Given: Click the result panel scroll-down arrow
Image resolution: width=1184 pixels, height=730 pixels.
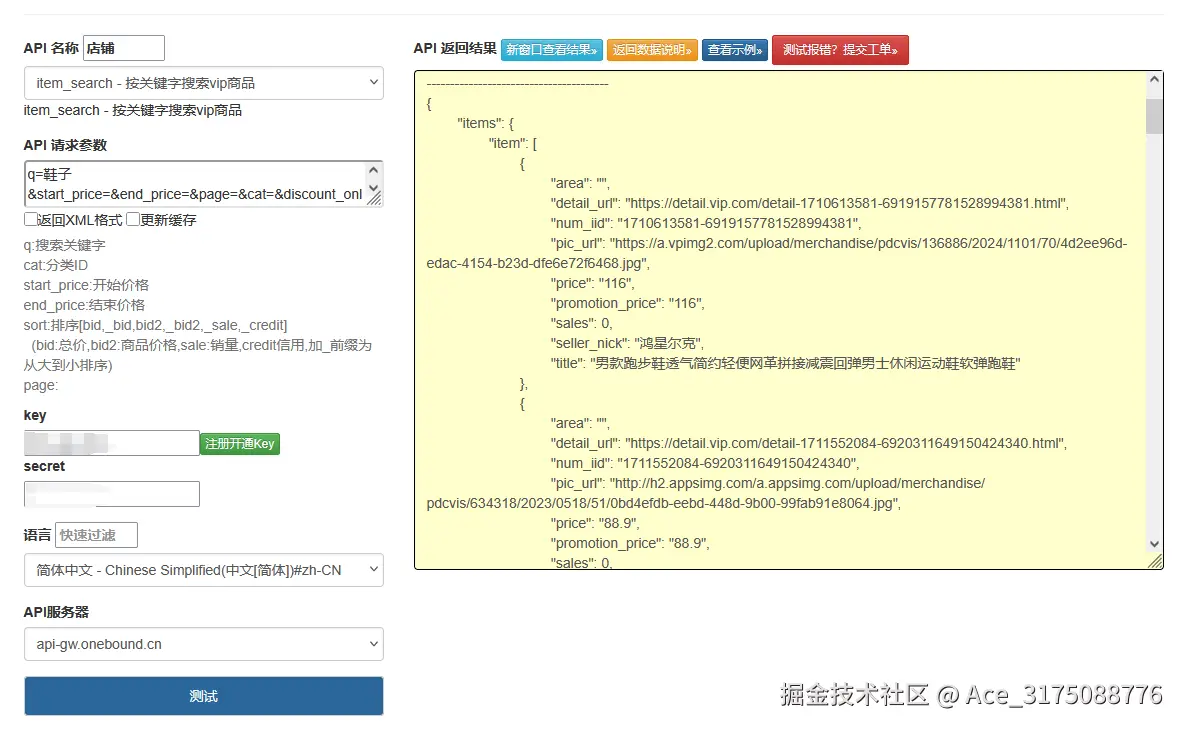Looking at the screenshot, I should [x=1154, y=544].
